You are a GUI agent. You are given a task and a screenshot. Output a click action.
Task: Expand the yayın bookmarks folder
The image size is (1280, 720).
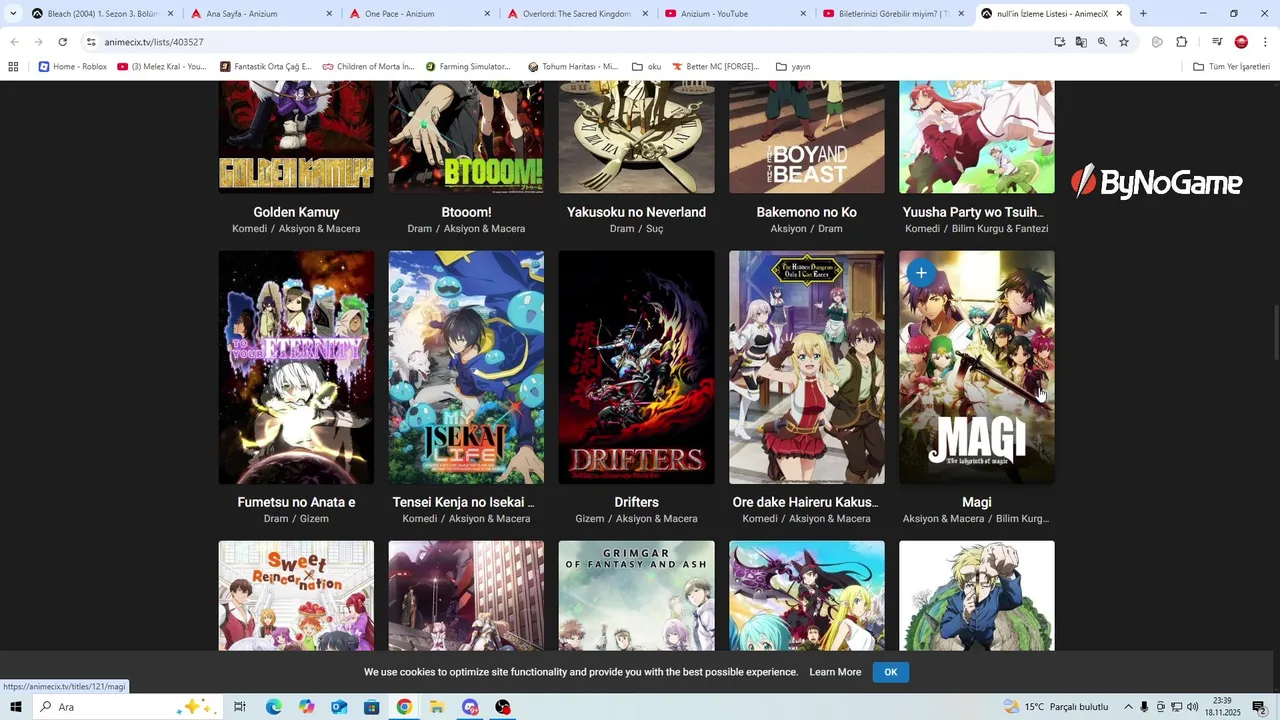(793, 67)
